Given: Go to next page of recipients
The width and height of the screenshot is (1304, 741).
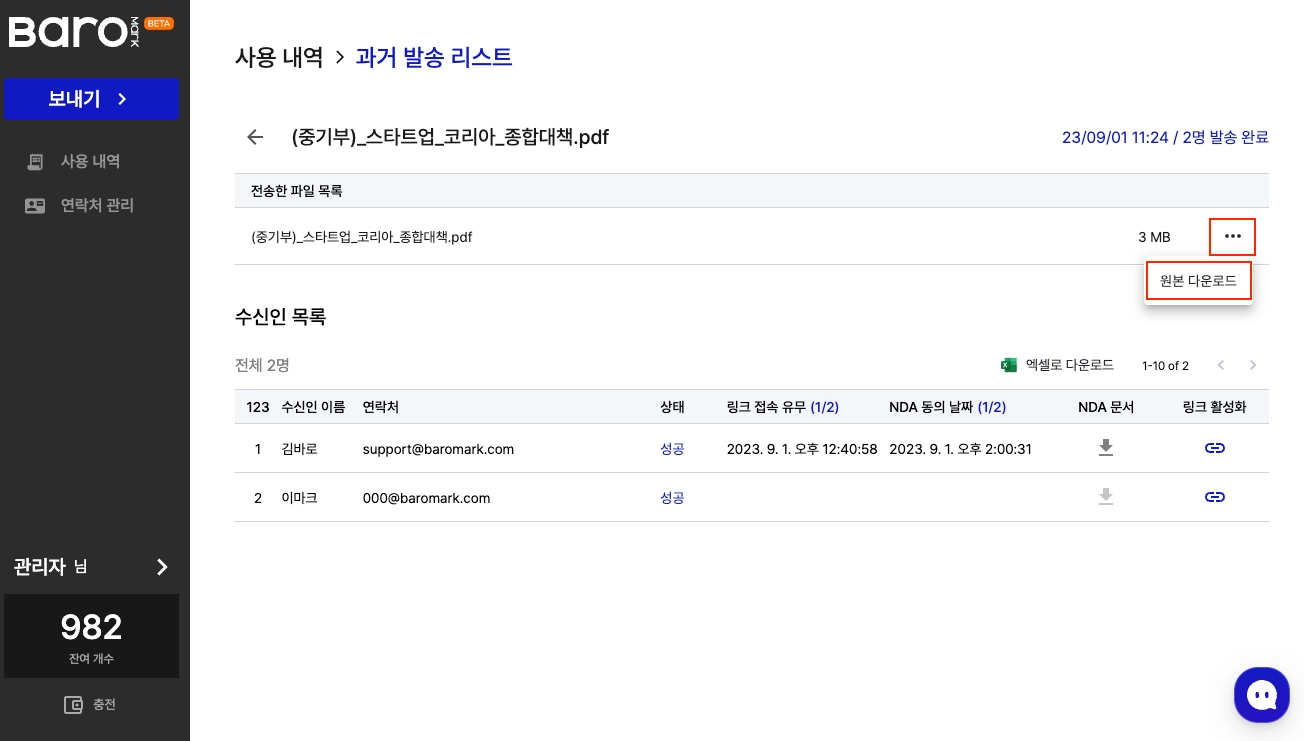Looking at the screenshot, I should point(1253,365).
